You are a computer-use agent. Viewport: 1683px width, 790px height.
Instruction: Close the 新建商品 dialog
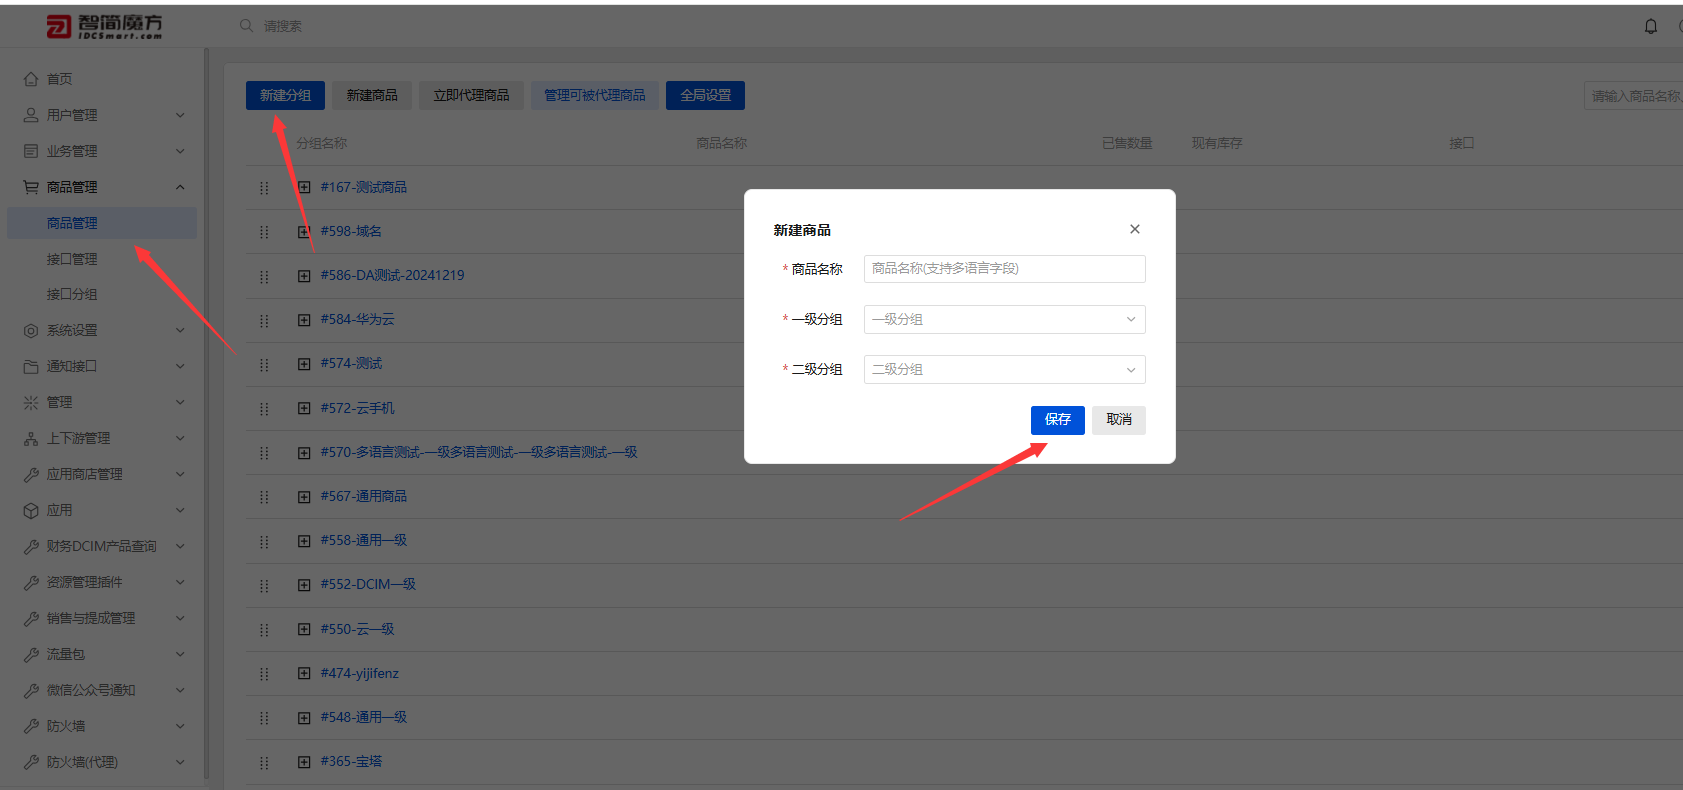tap(1135, 229)
